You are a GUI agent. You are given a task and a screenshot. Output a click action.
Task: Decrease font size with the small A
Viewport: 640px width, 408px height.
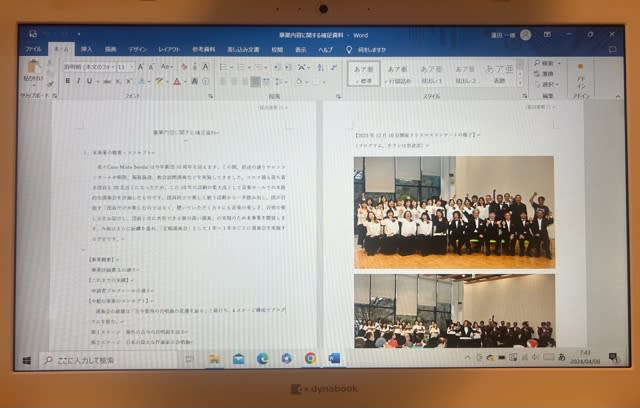151,67
